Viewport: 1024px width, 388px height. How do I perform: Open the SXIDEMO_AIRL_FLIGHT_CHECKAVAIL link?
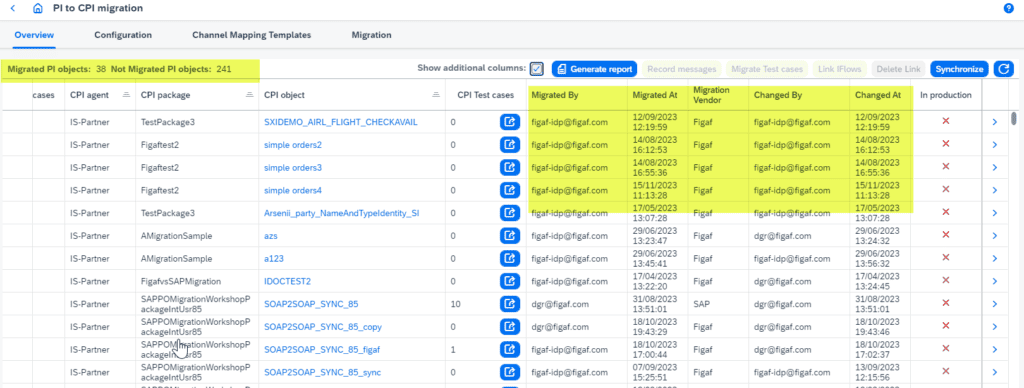click(340, 122)
